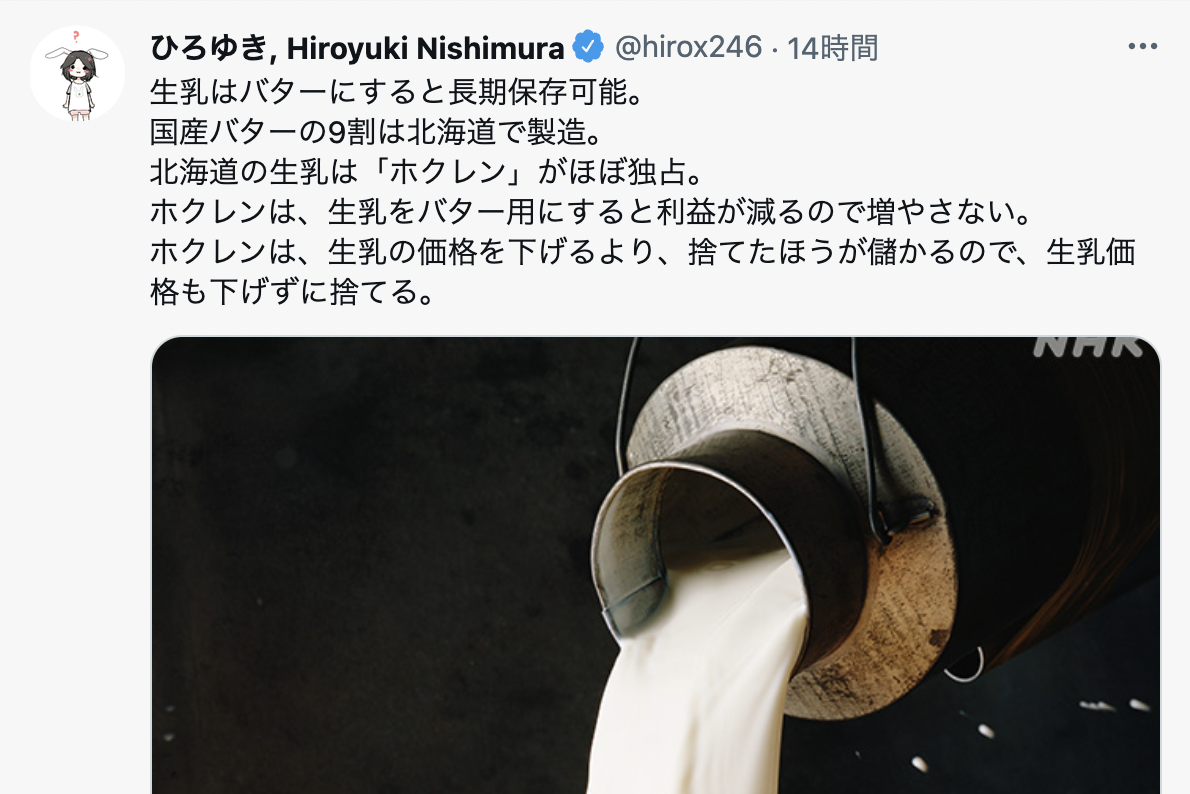Open the tweet permalink via 14時間 timestamp
The height and width of the screenshot is (794, 1190).
833,48
